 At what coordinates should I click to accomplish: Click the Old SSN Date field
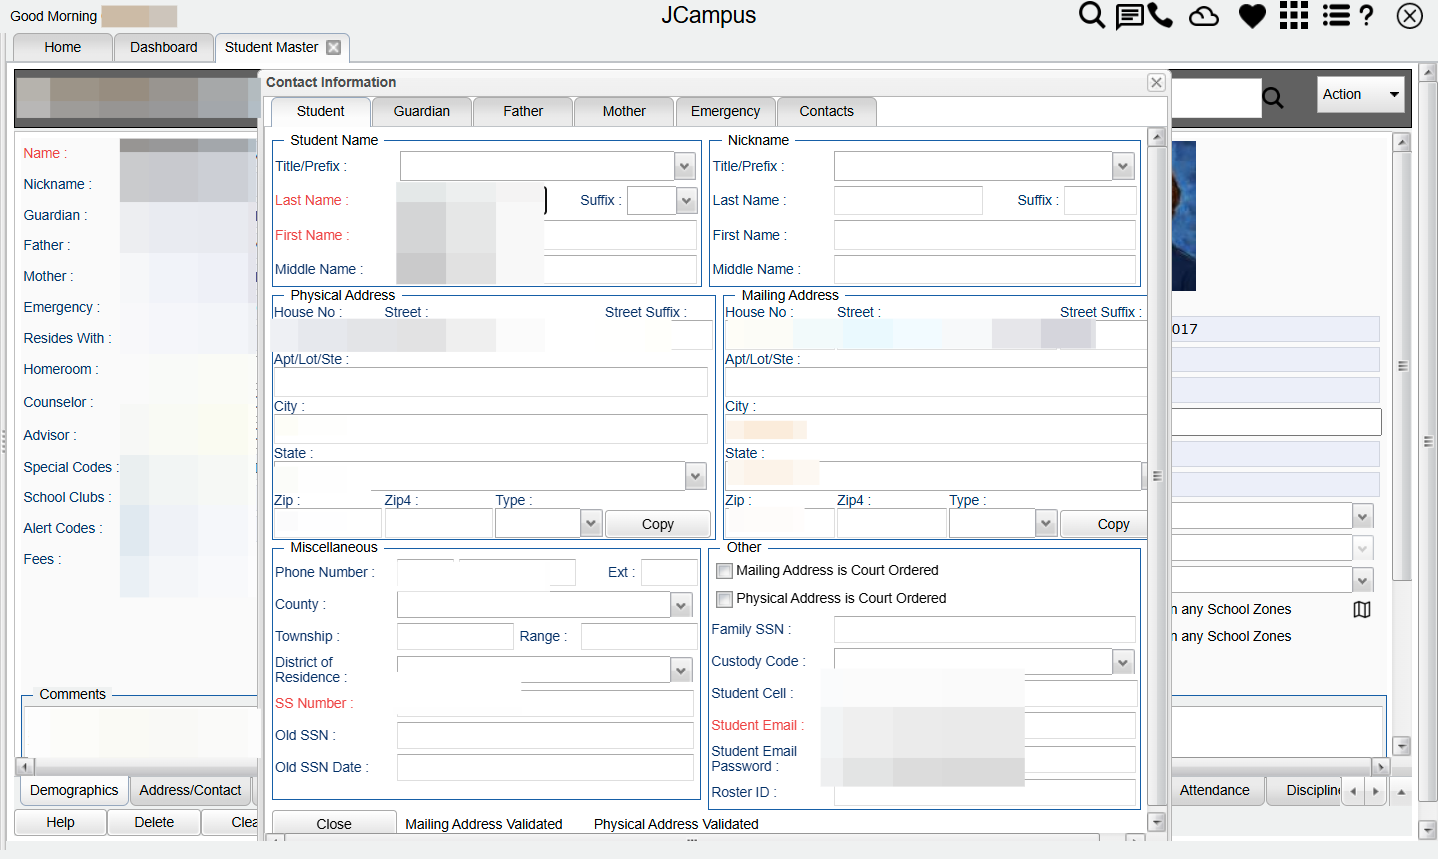(x=545, y=767)
